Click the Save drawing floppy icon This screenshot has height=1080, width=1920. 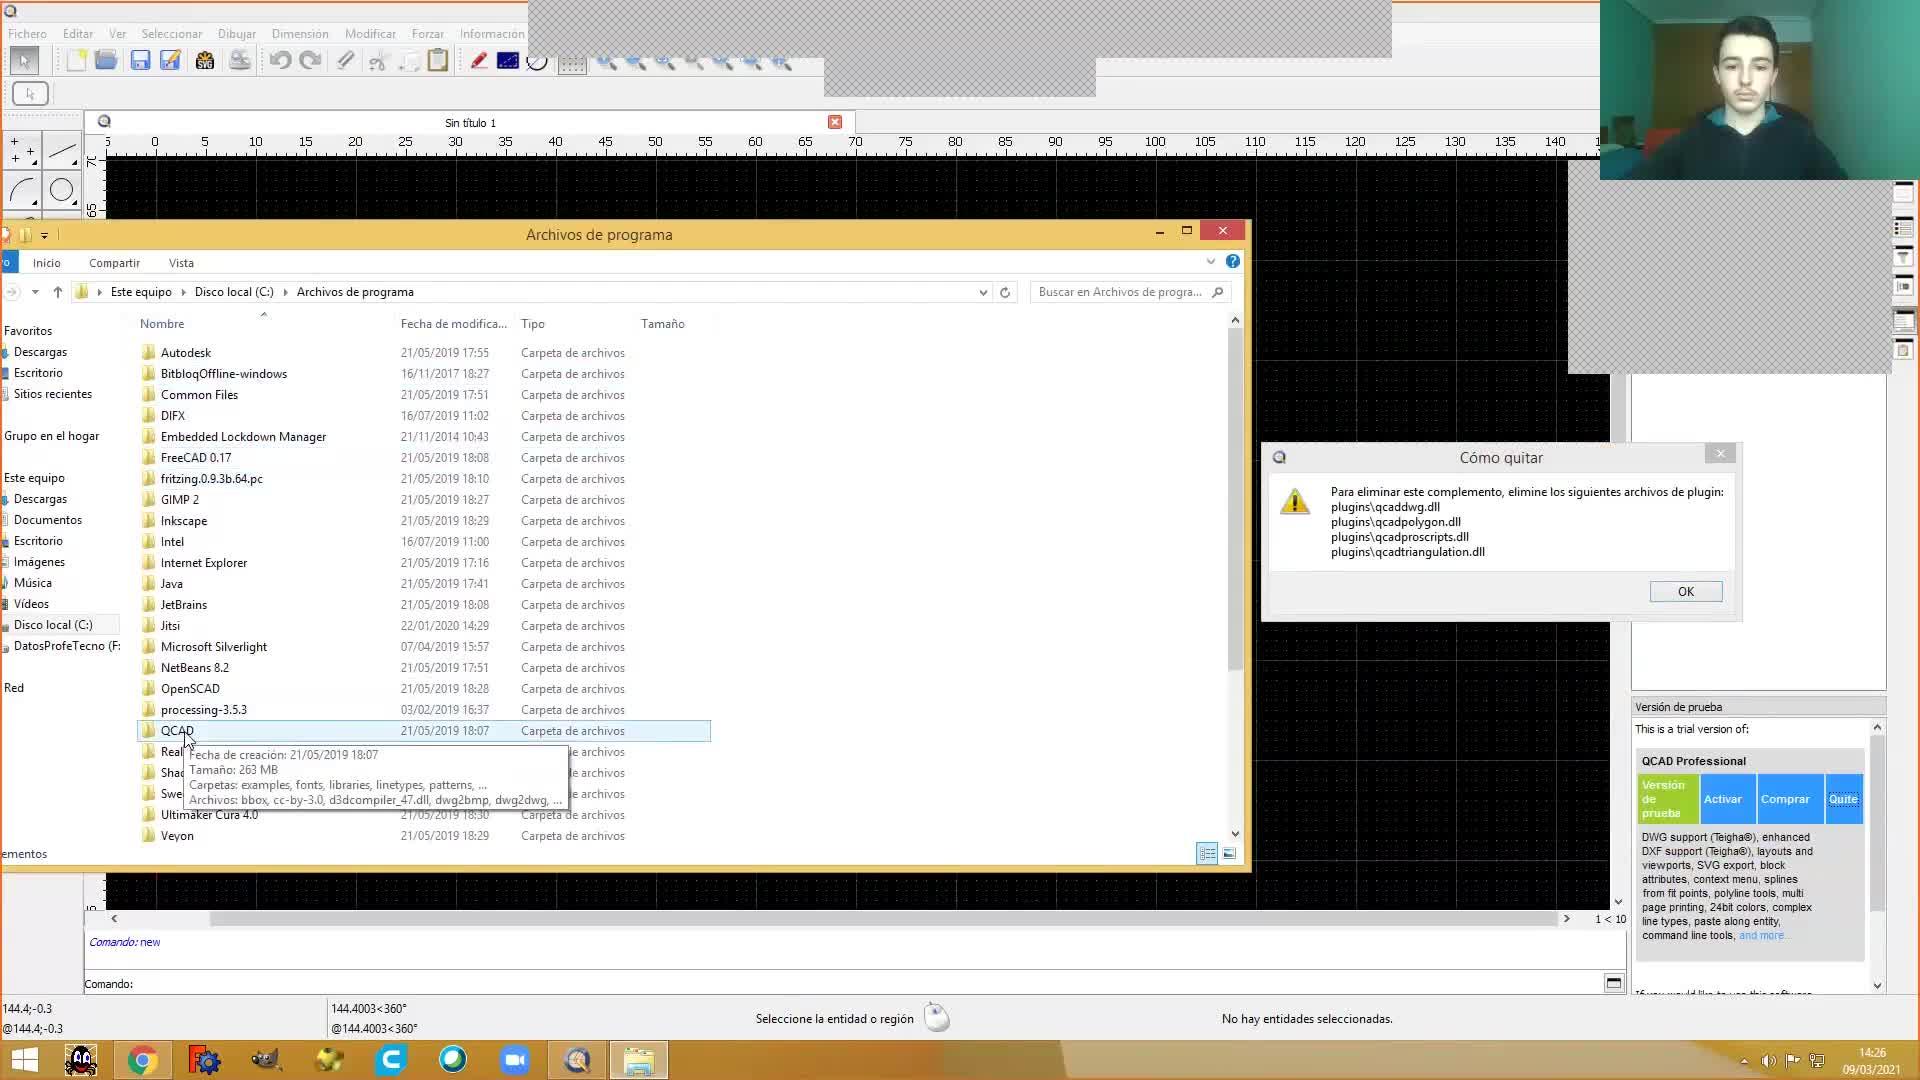coord(140,61)
